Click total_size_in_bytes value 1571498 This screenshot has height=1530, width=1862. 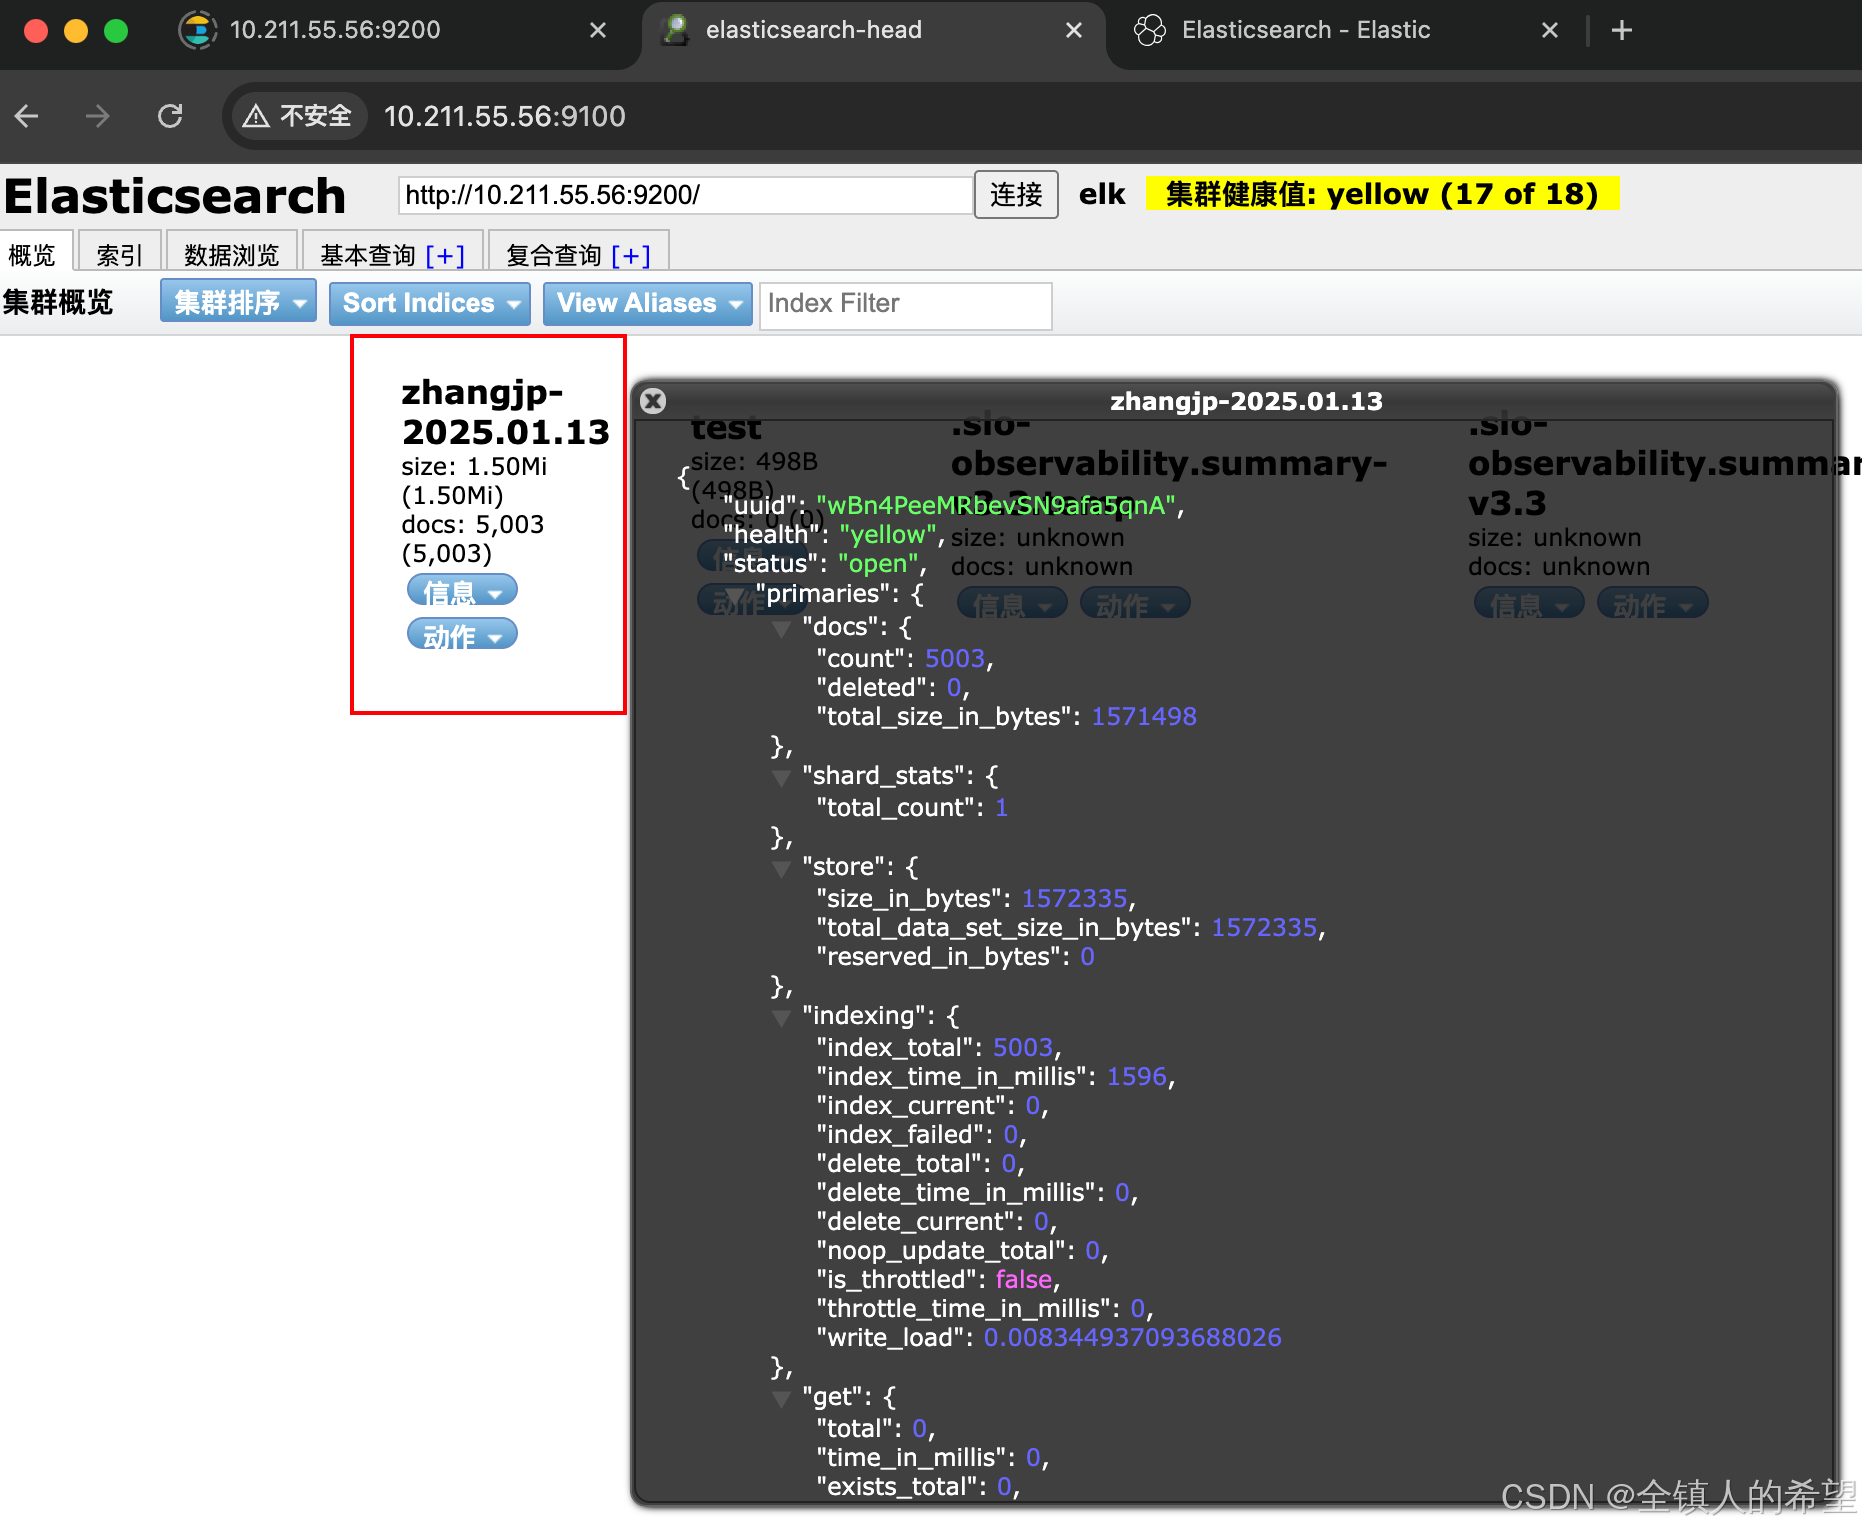[x=1143, y=717]
